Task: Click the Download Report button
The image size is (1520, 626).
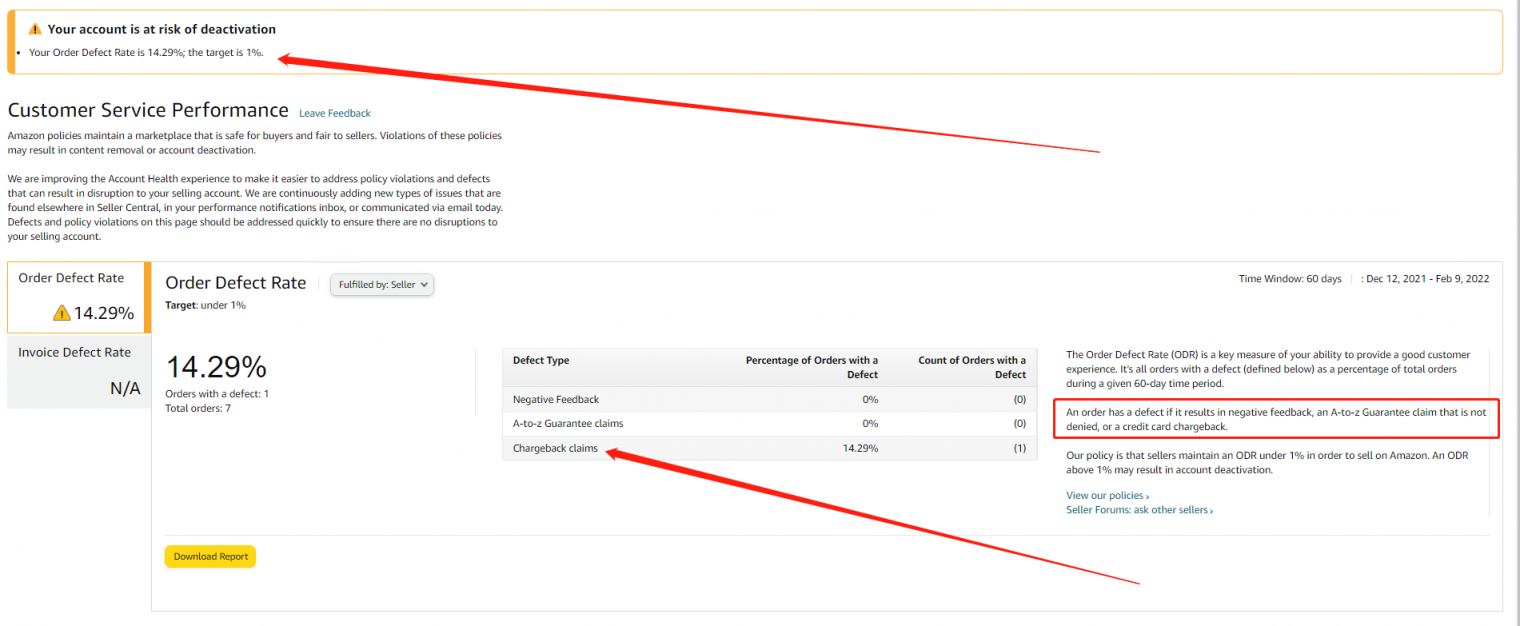Action: coord(210,556)
